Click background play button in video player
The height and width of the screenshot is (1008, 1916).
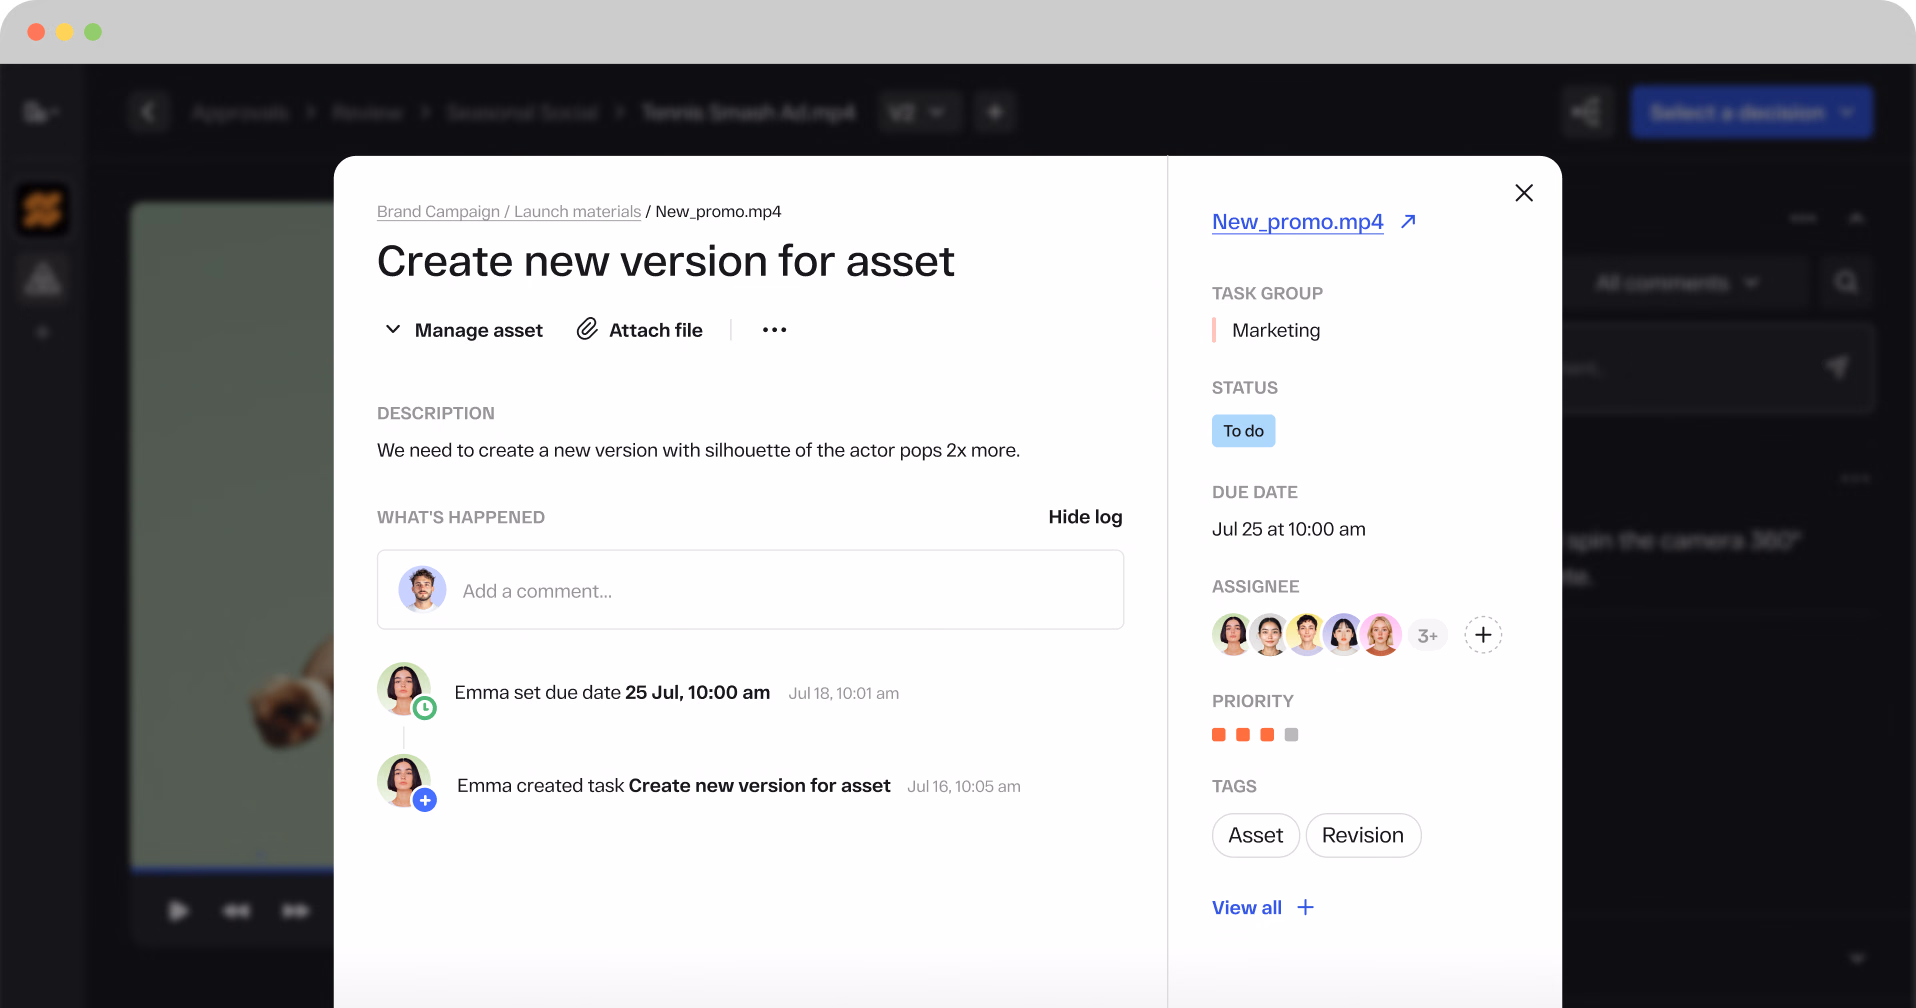[x=178, y=911]
